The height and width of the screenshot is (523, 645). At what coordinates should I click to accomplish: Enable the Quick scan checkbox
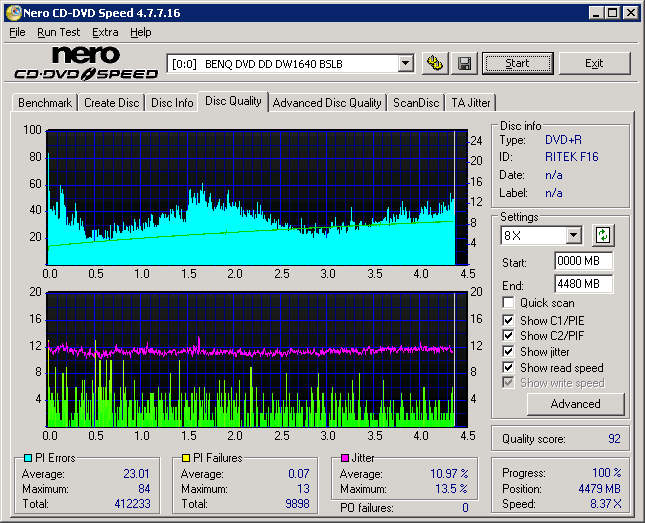click(x=509, y=303)
